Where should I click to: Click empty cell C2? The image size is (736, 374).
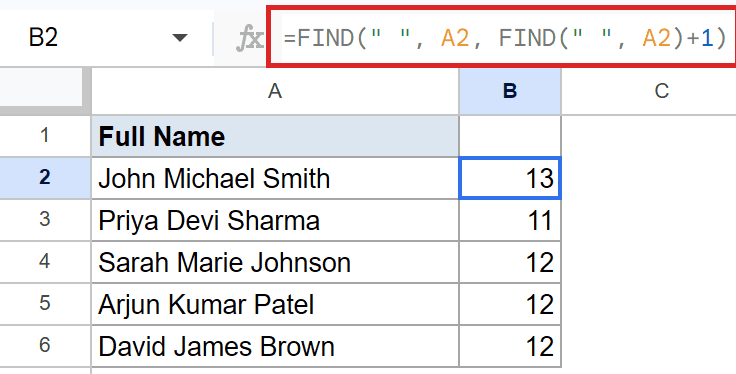(649, 178)
